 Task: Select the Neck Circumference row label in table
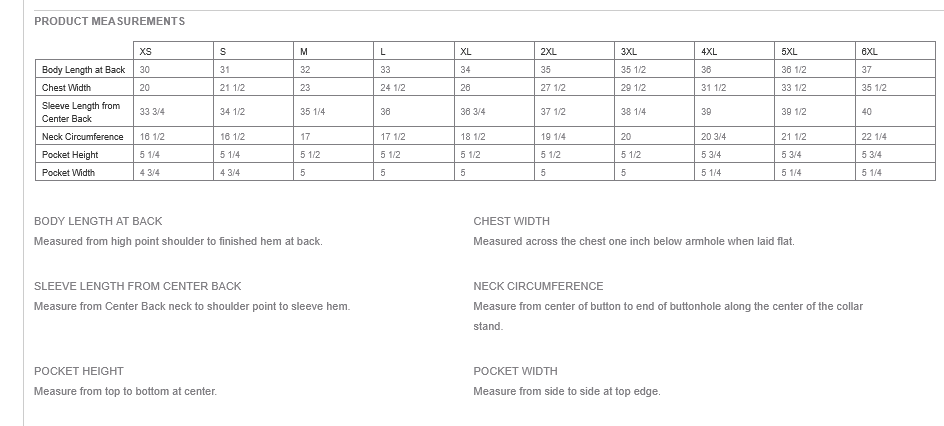tap(83, 136)
